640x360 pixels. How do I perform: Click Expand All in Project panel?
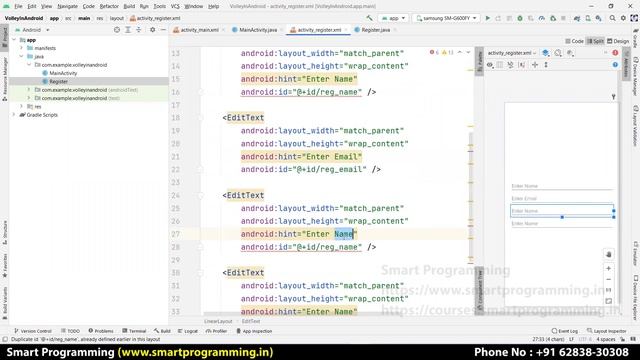coord(128,30)
